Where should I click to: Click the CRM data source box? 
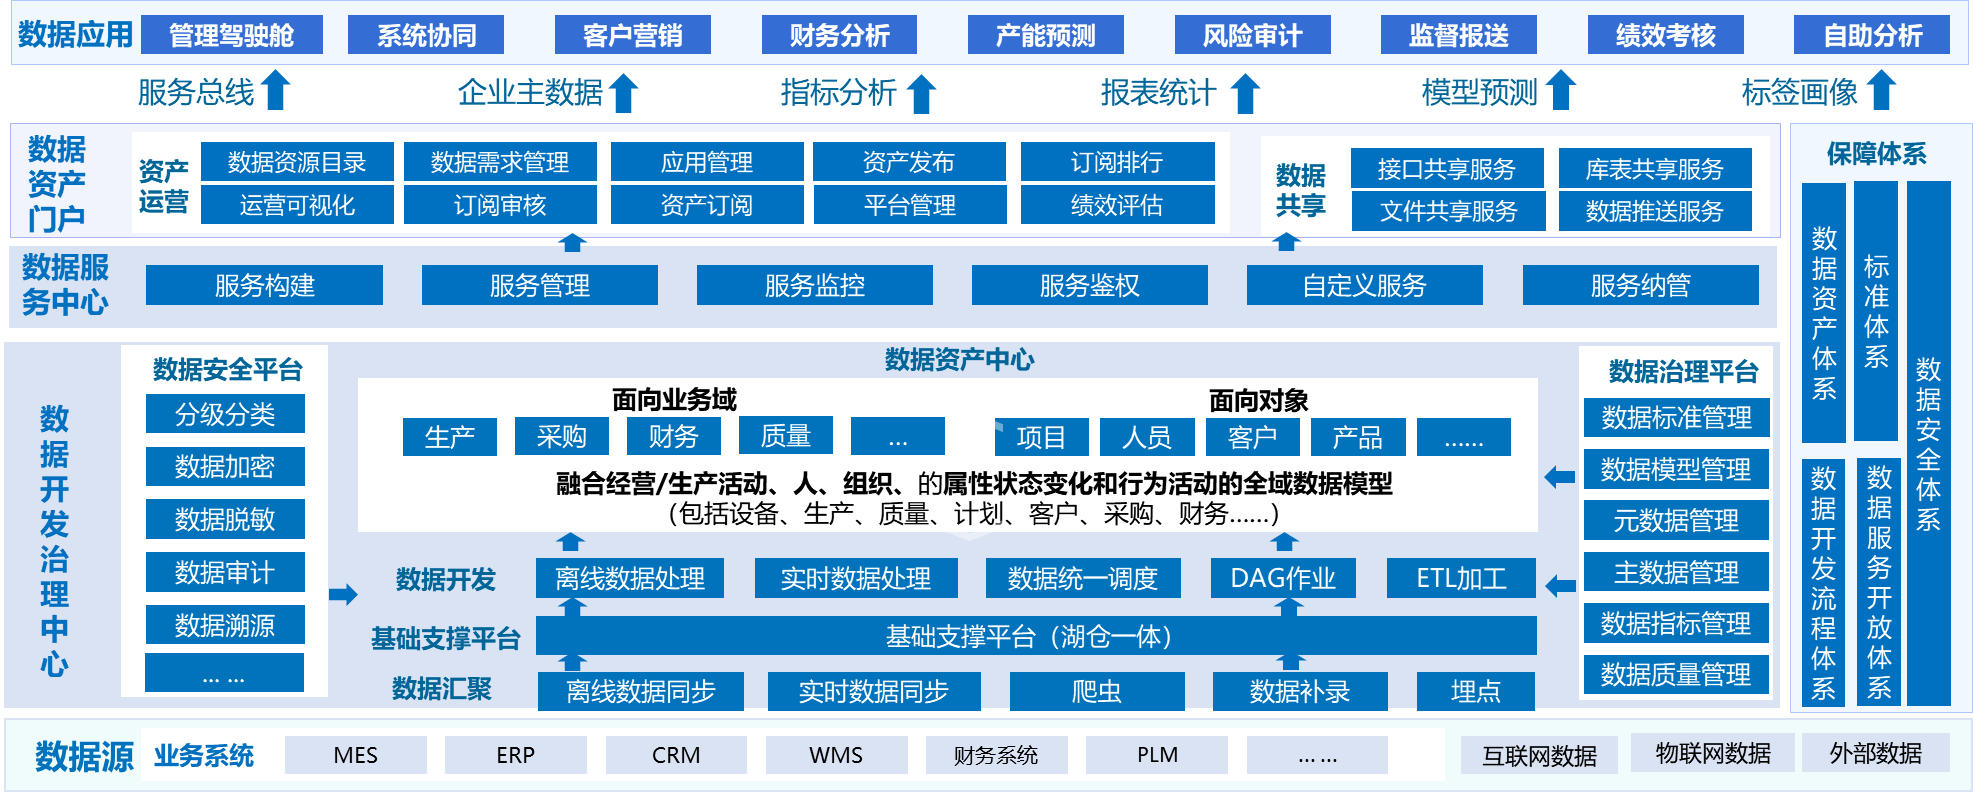click(676, 755)
